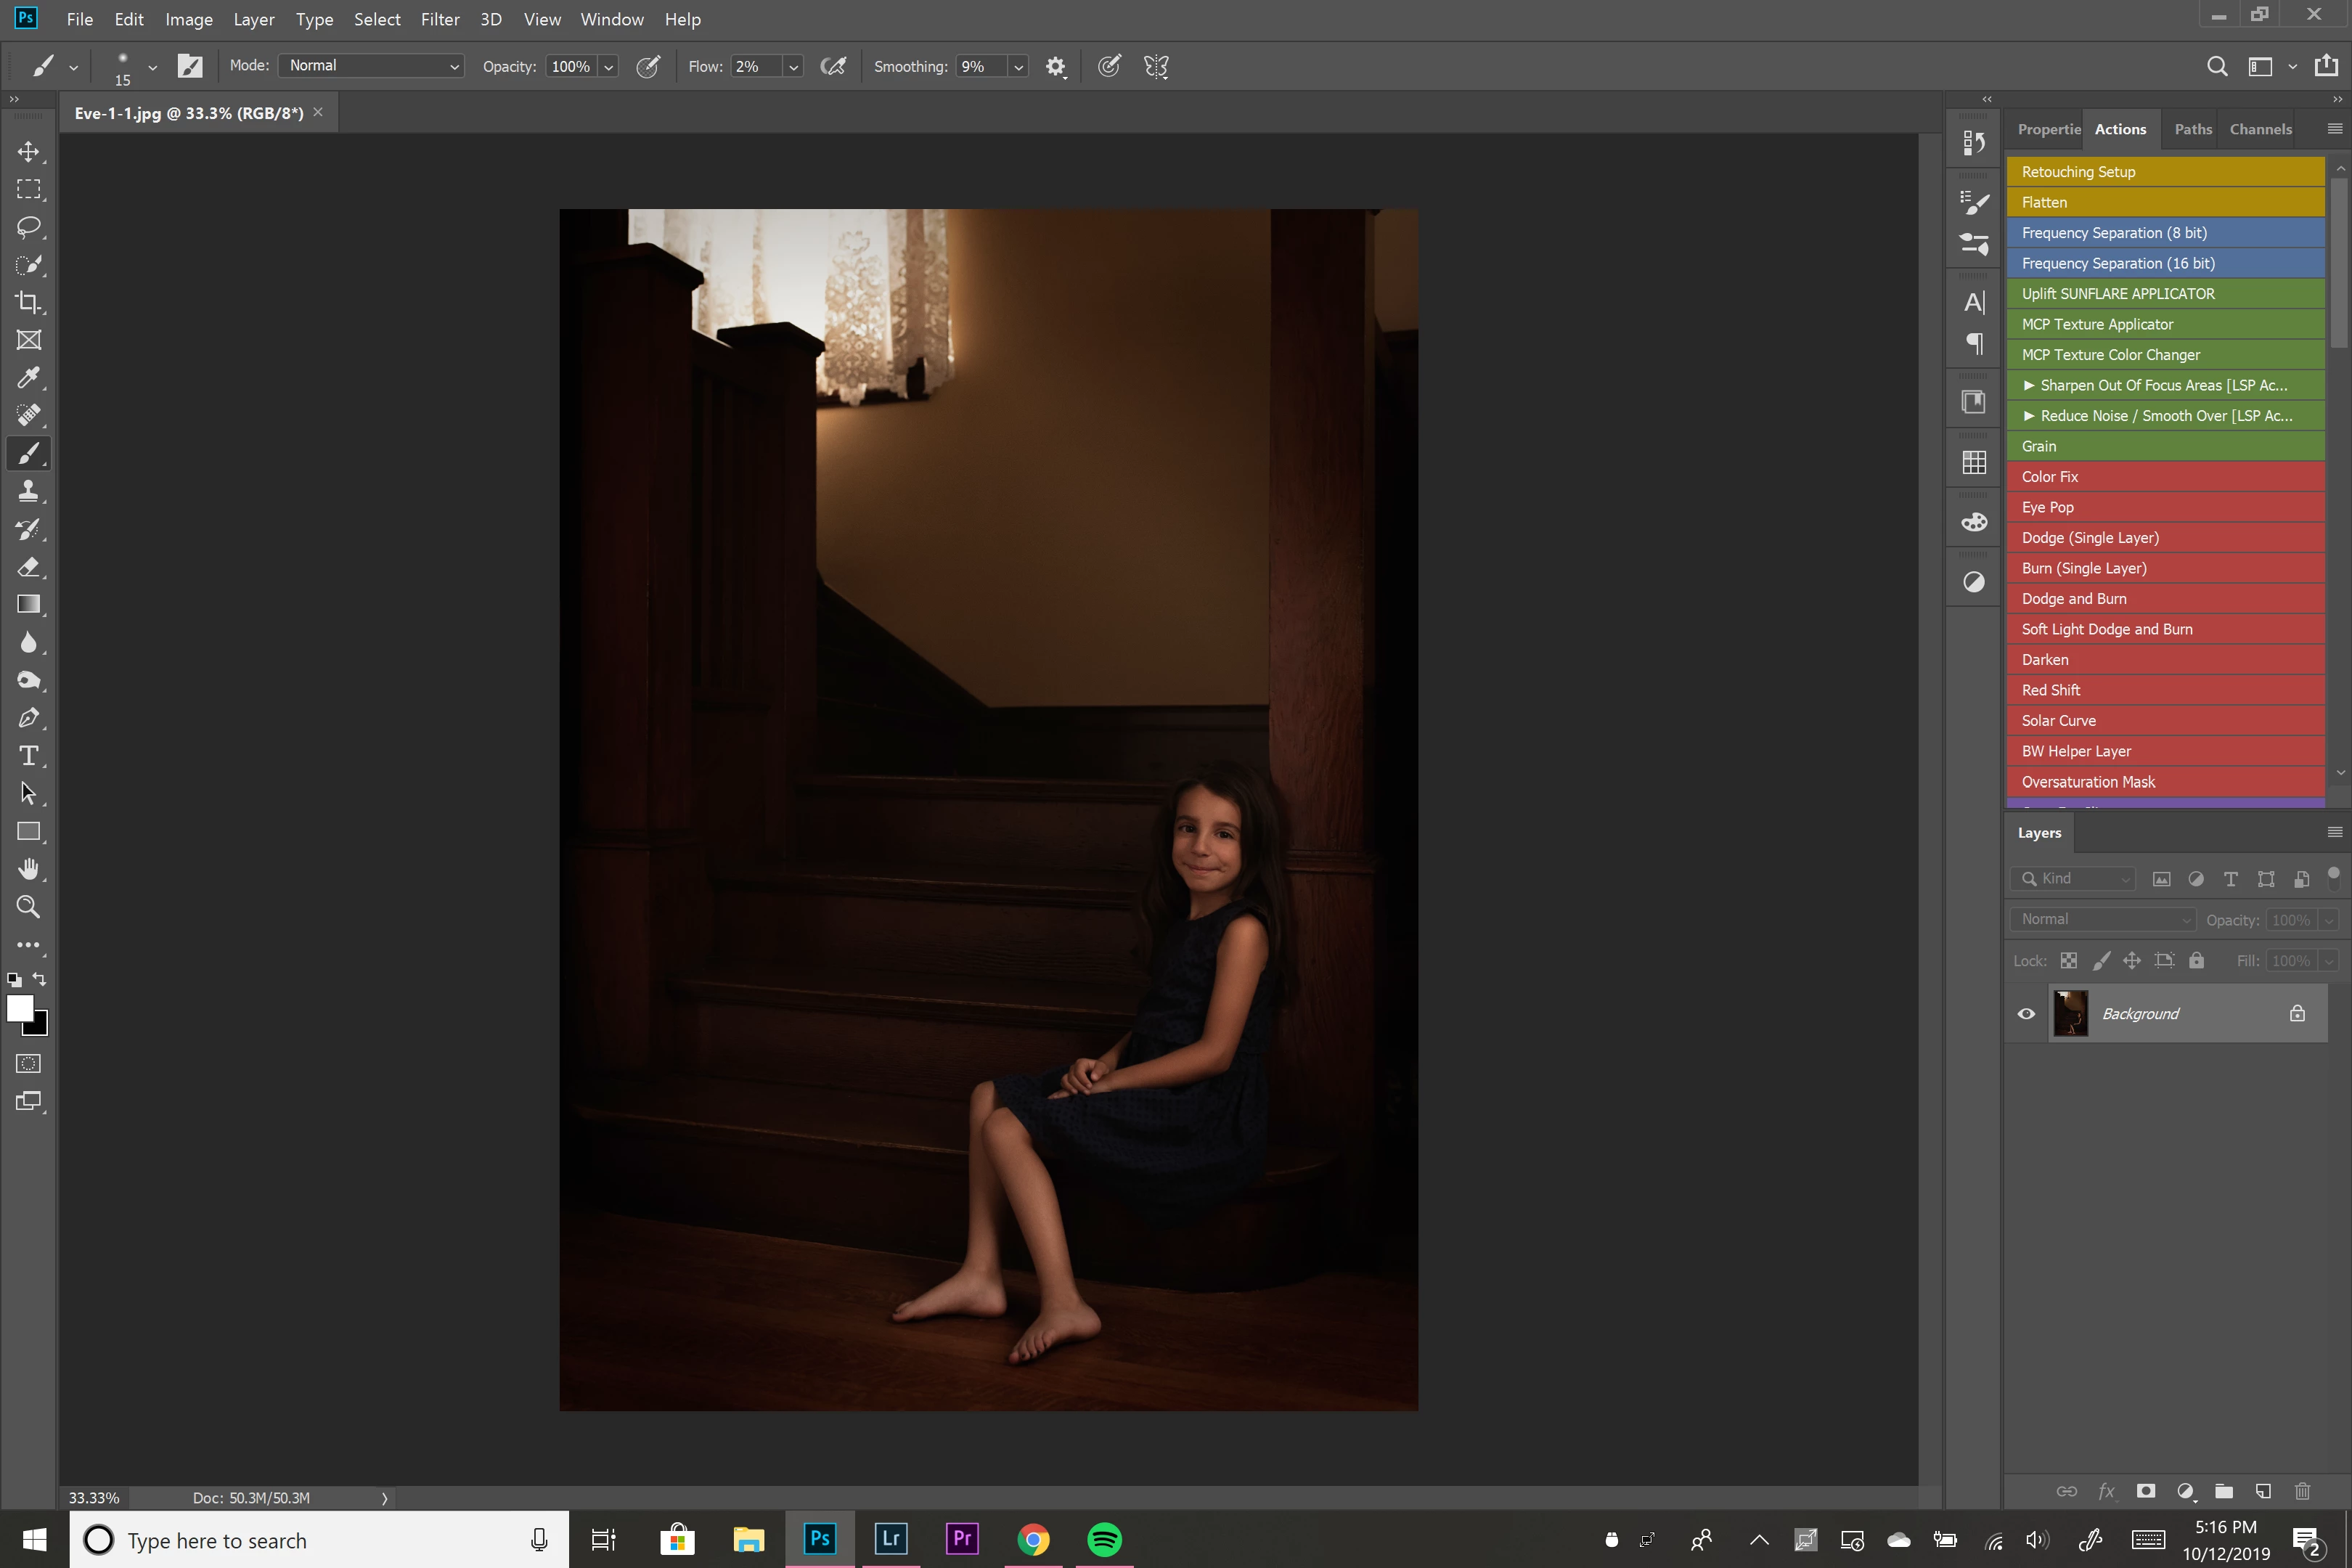
Task: Switch to the Channels tab
Action: click(2260, 129)
